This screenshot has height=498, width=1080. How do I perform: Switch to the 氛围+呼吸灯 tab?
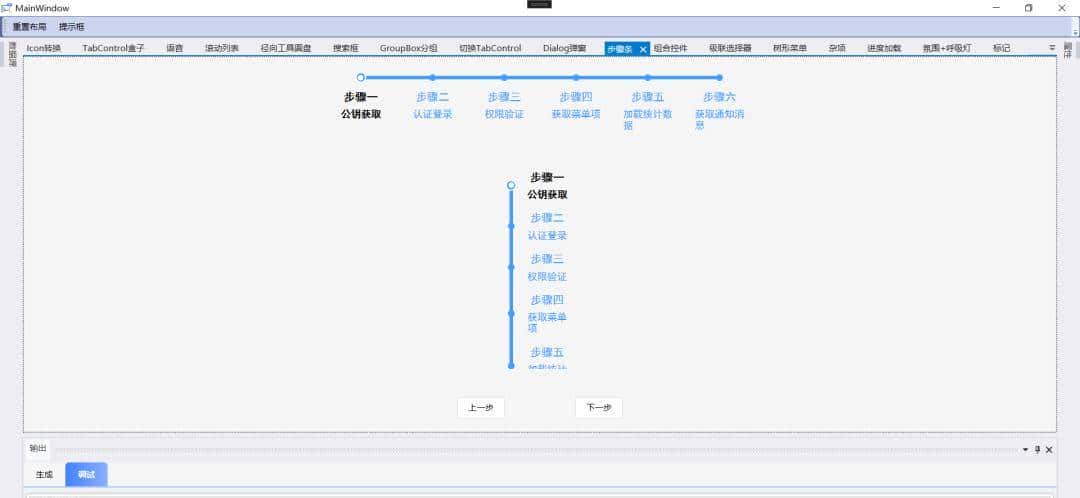point(947,48)
